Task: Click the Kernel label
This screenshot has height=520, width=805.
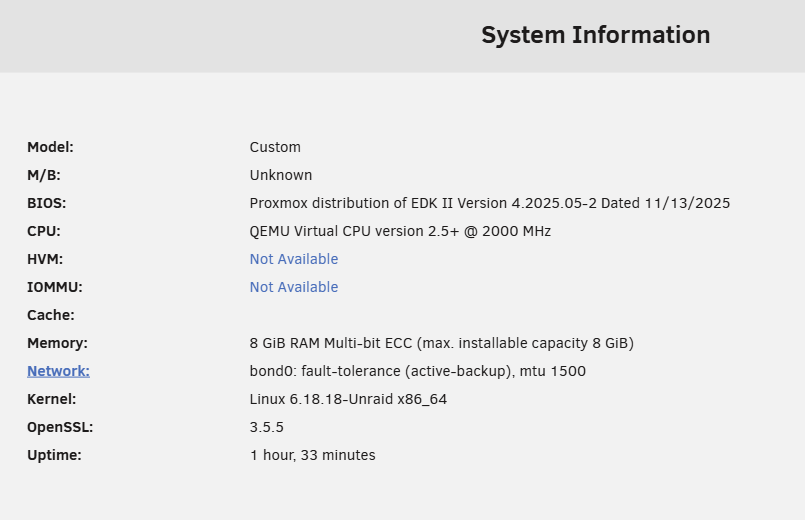Action: (x=51, y=399)
